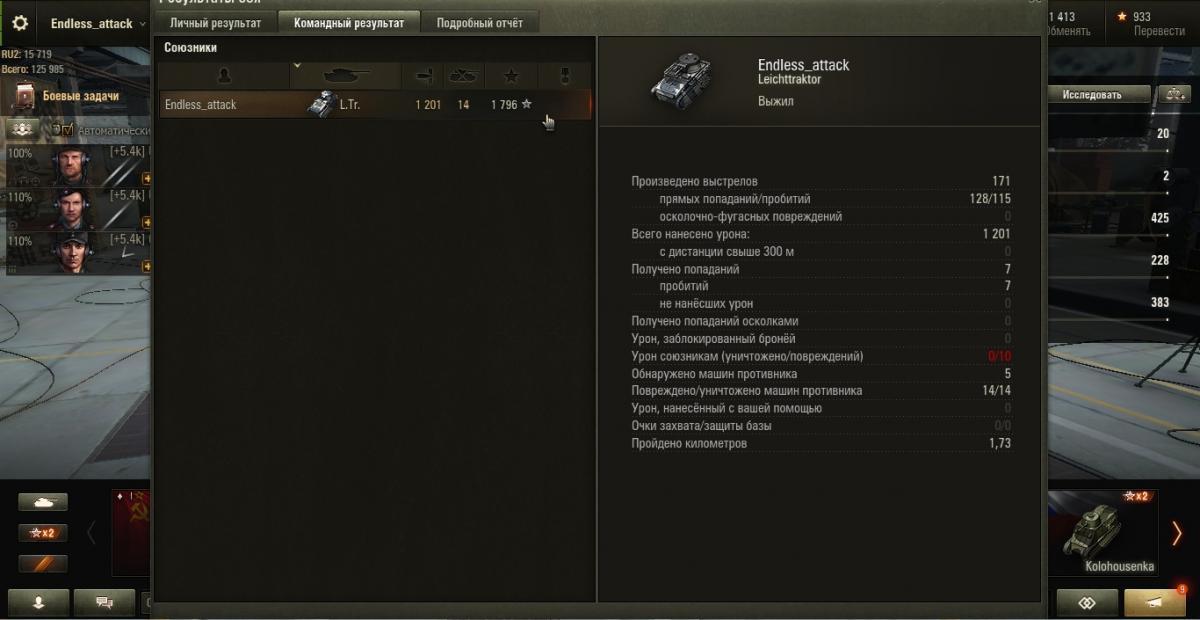Open the contacts button in bottom bar
Image resolution: width=1200 pixels, height=620 pixels.
click(x=1087, y=603)
